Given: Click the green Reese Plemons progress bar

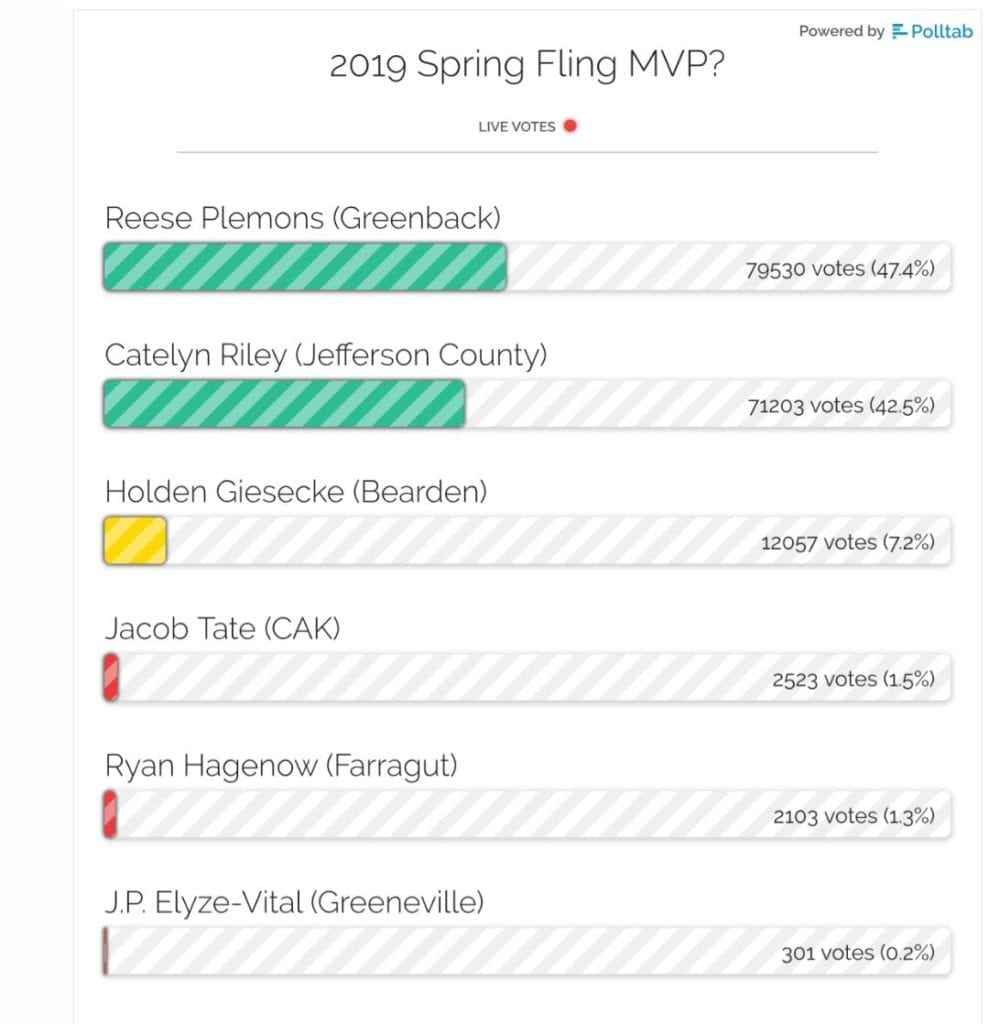Looking at the screenshot, I should coord(305,266).
